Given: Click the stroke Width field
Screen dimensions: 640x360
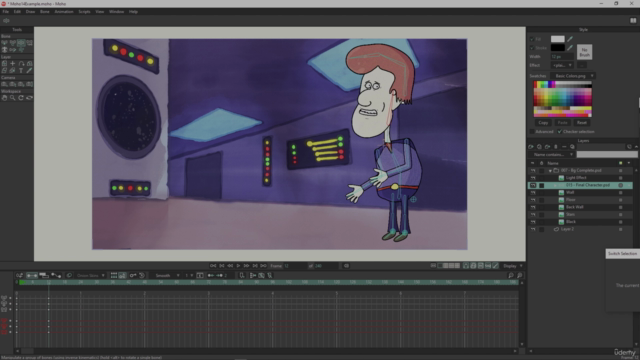Looking at the screenshot, I should pos(562,57).
